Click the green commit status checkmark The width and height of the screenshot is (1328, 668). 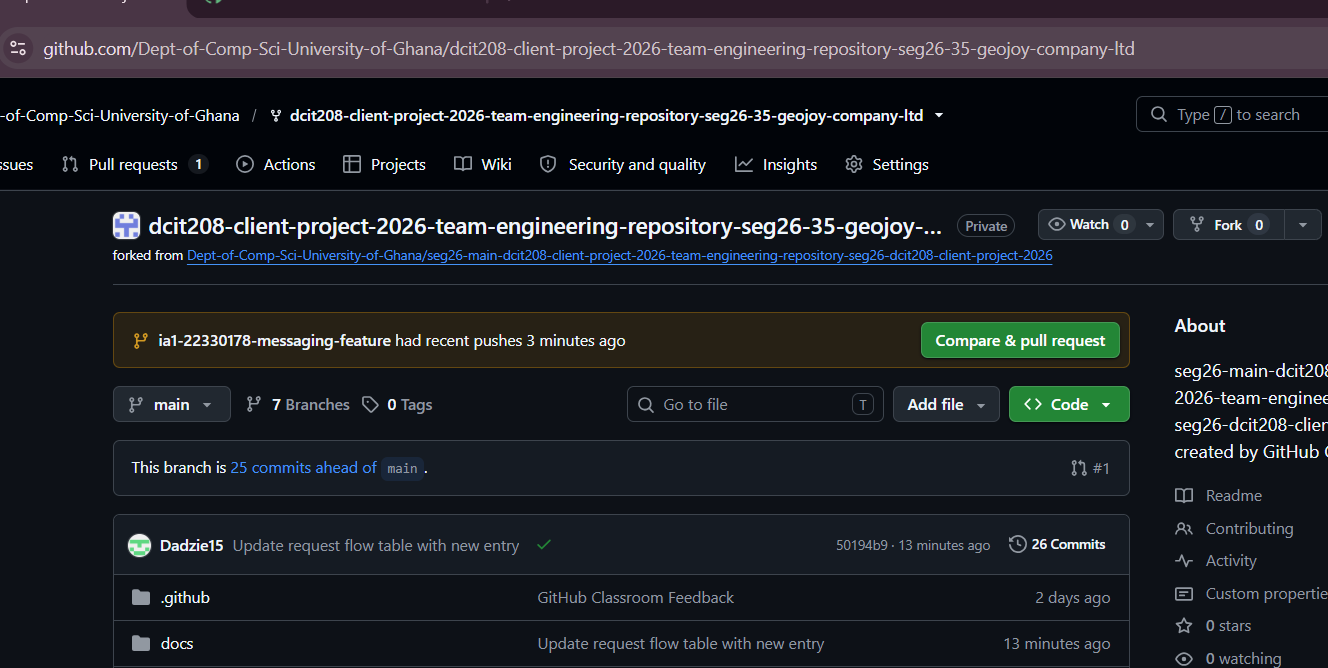click(544, 545)
